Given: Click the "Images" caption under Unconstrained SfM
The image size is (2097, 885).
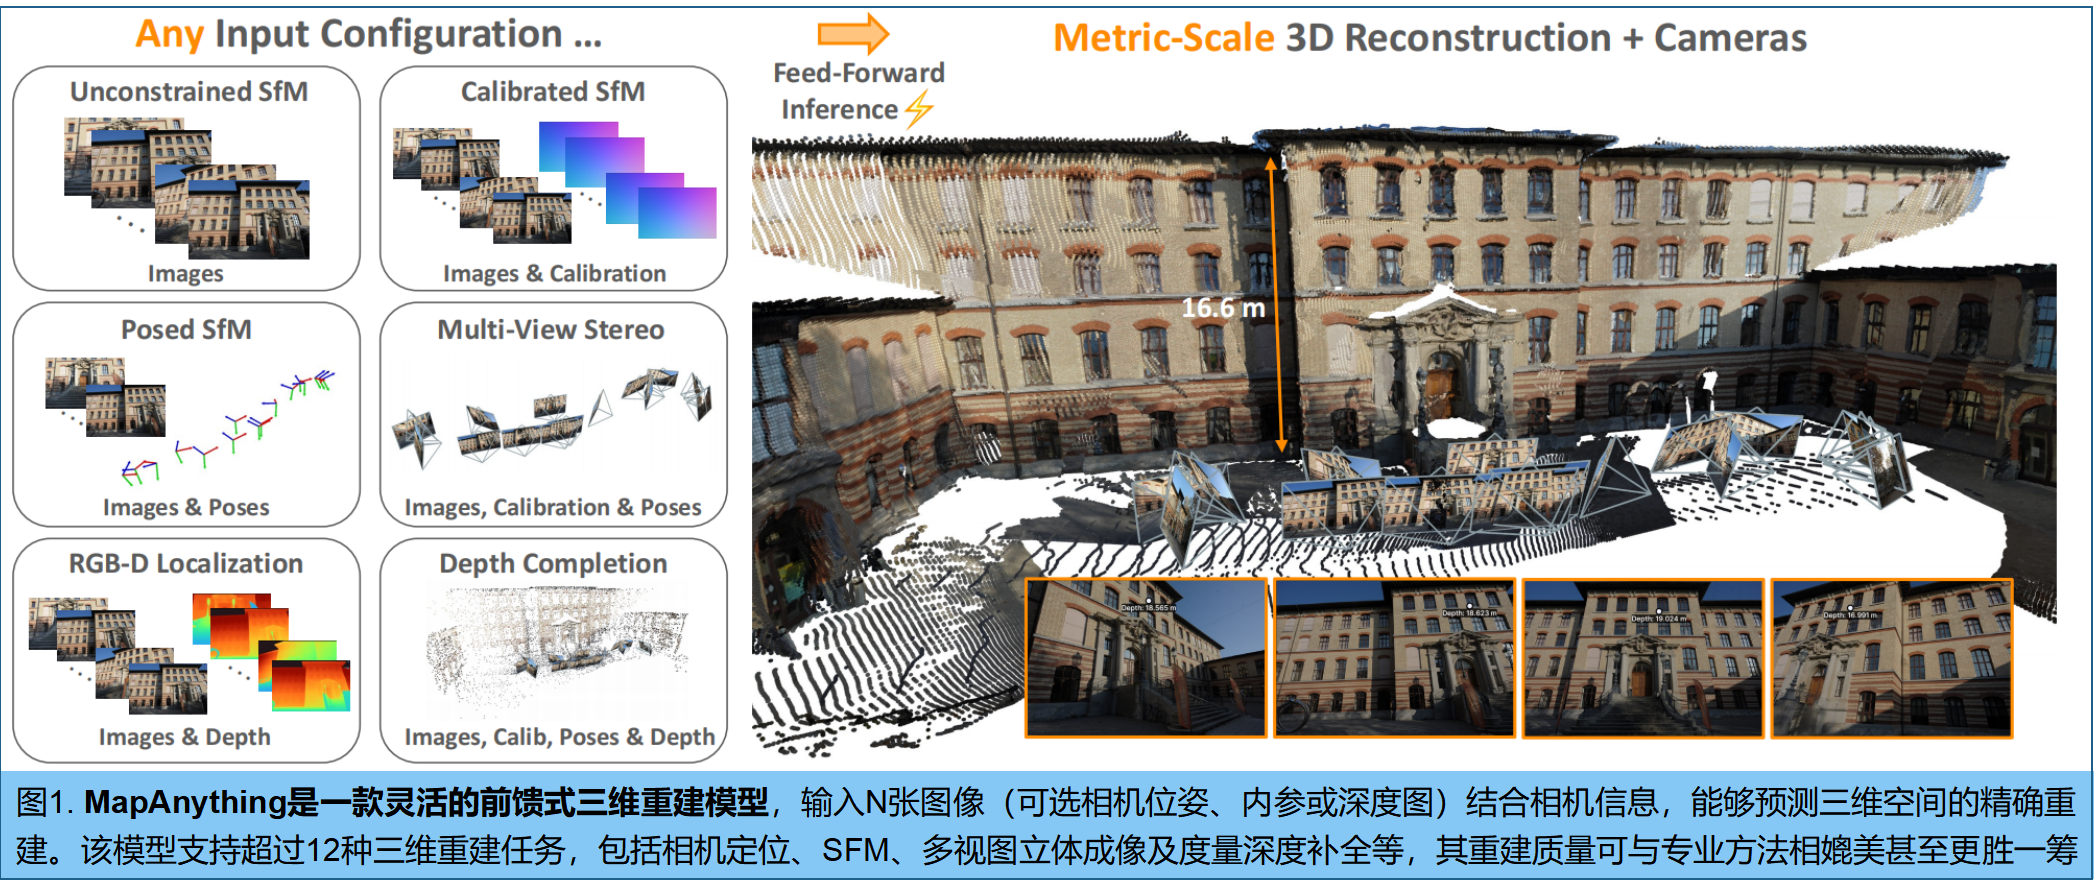Looking at the screenshot, I should (186, 273).
